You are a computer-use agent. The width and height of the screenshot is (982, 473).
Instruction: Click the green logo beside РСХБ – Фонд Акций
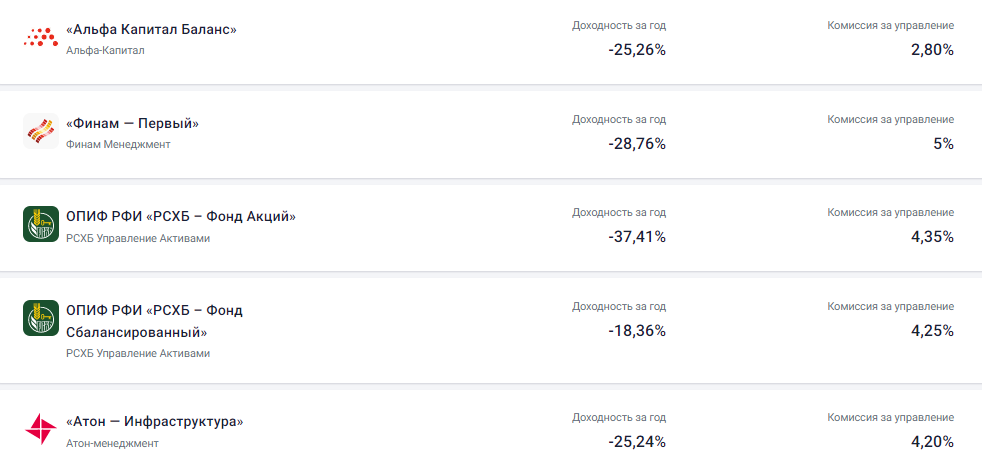[x=41, y=224]
